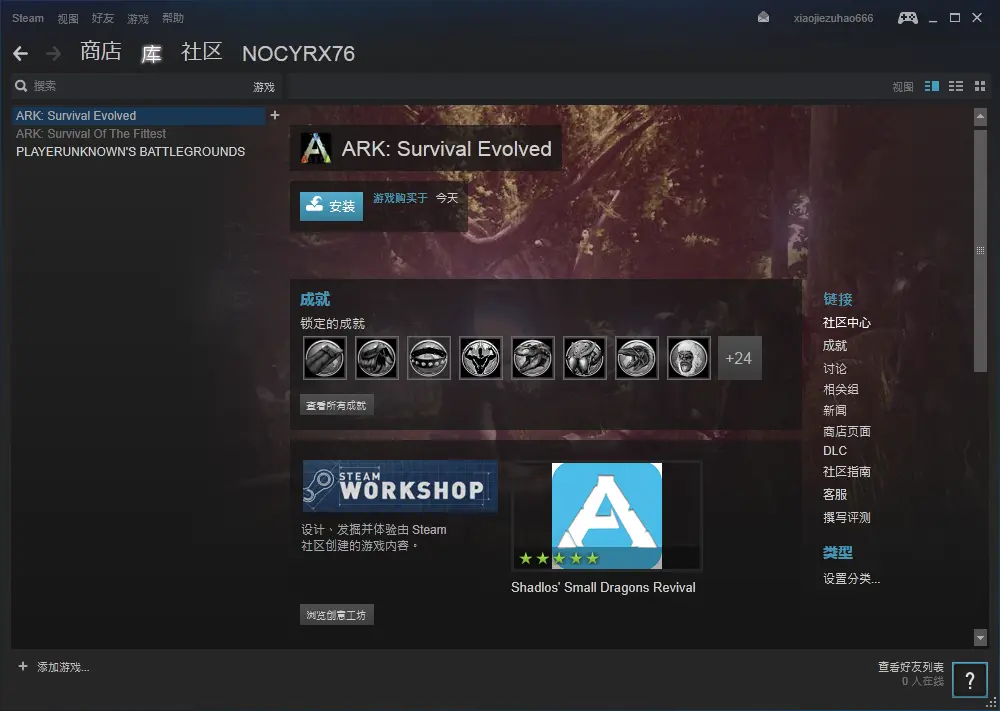The width and height of the screenshot is (1000, 711).
Task: Open the raptor head achievement icon
Action: pos(636,358)
